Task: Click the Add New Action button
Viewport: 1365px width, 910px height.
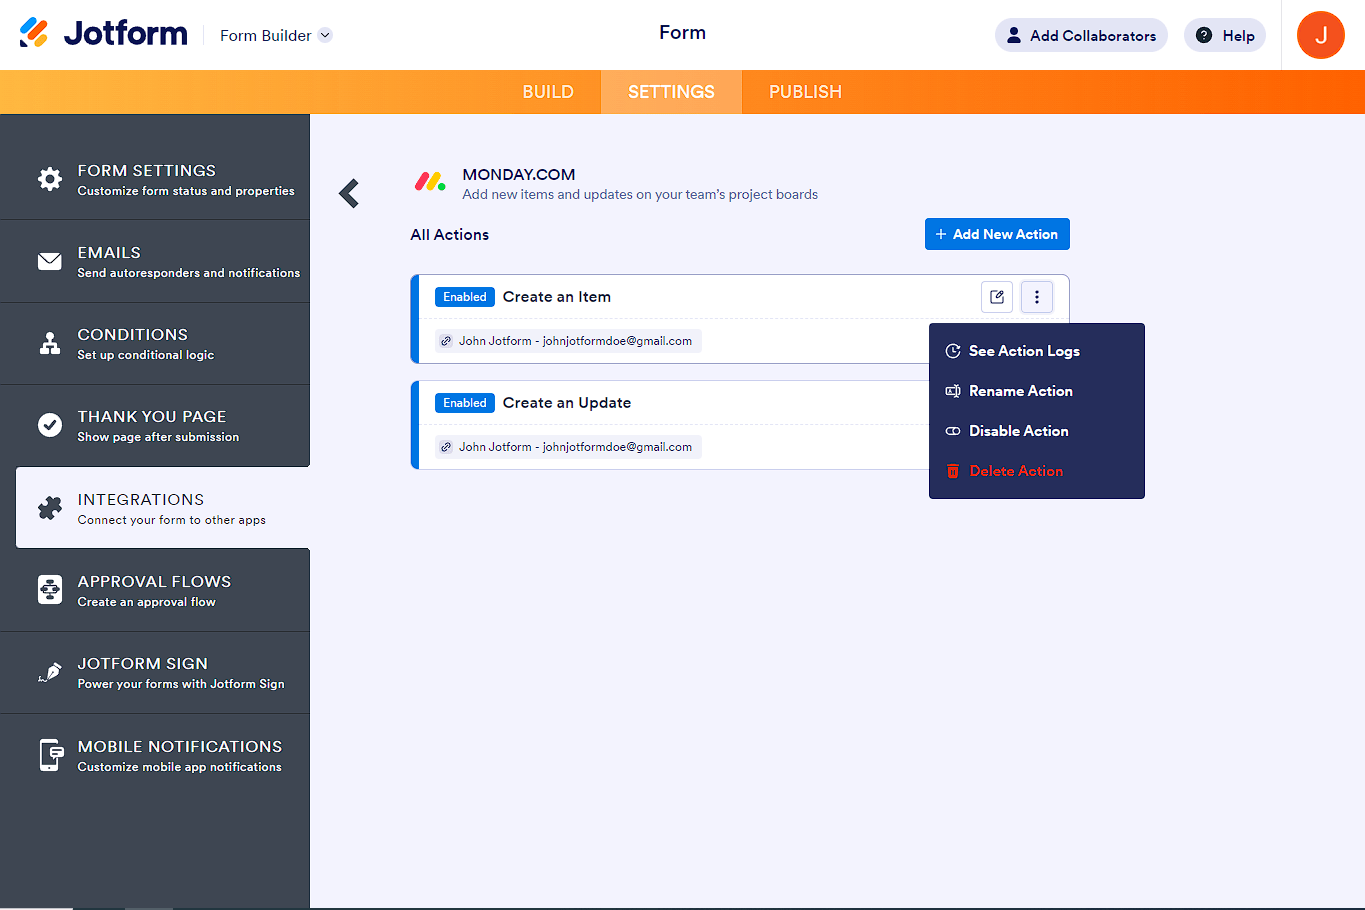Action: tap(997, 234)
